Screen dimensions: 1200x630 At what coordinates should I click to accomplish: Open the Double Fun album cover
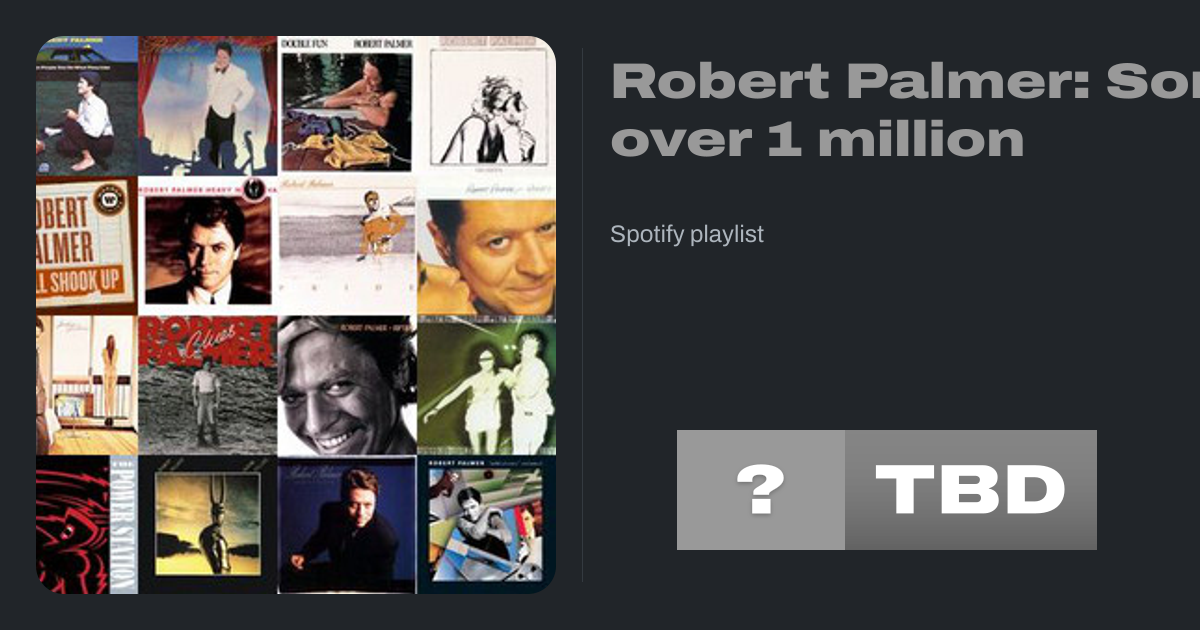pyautogui.click(x=347, y=106)
